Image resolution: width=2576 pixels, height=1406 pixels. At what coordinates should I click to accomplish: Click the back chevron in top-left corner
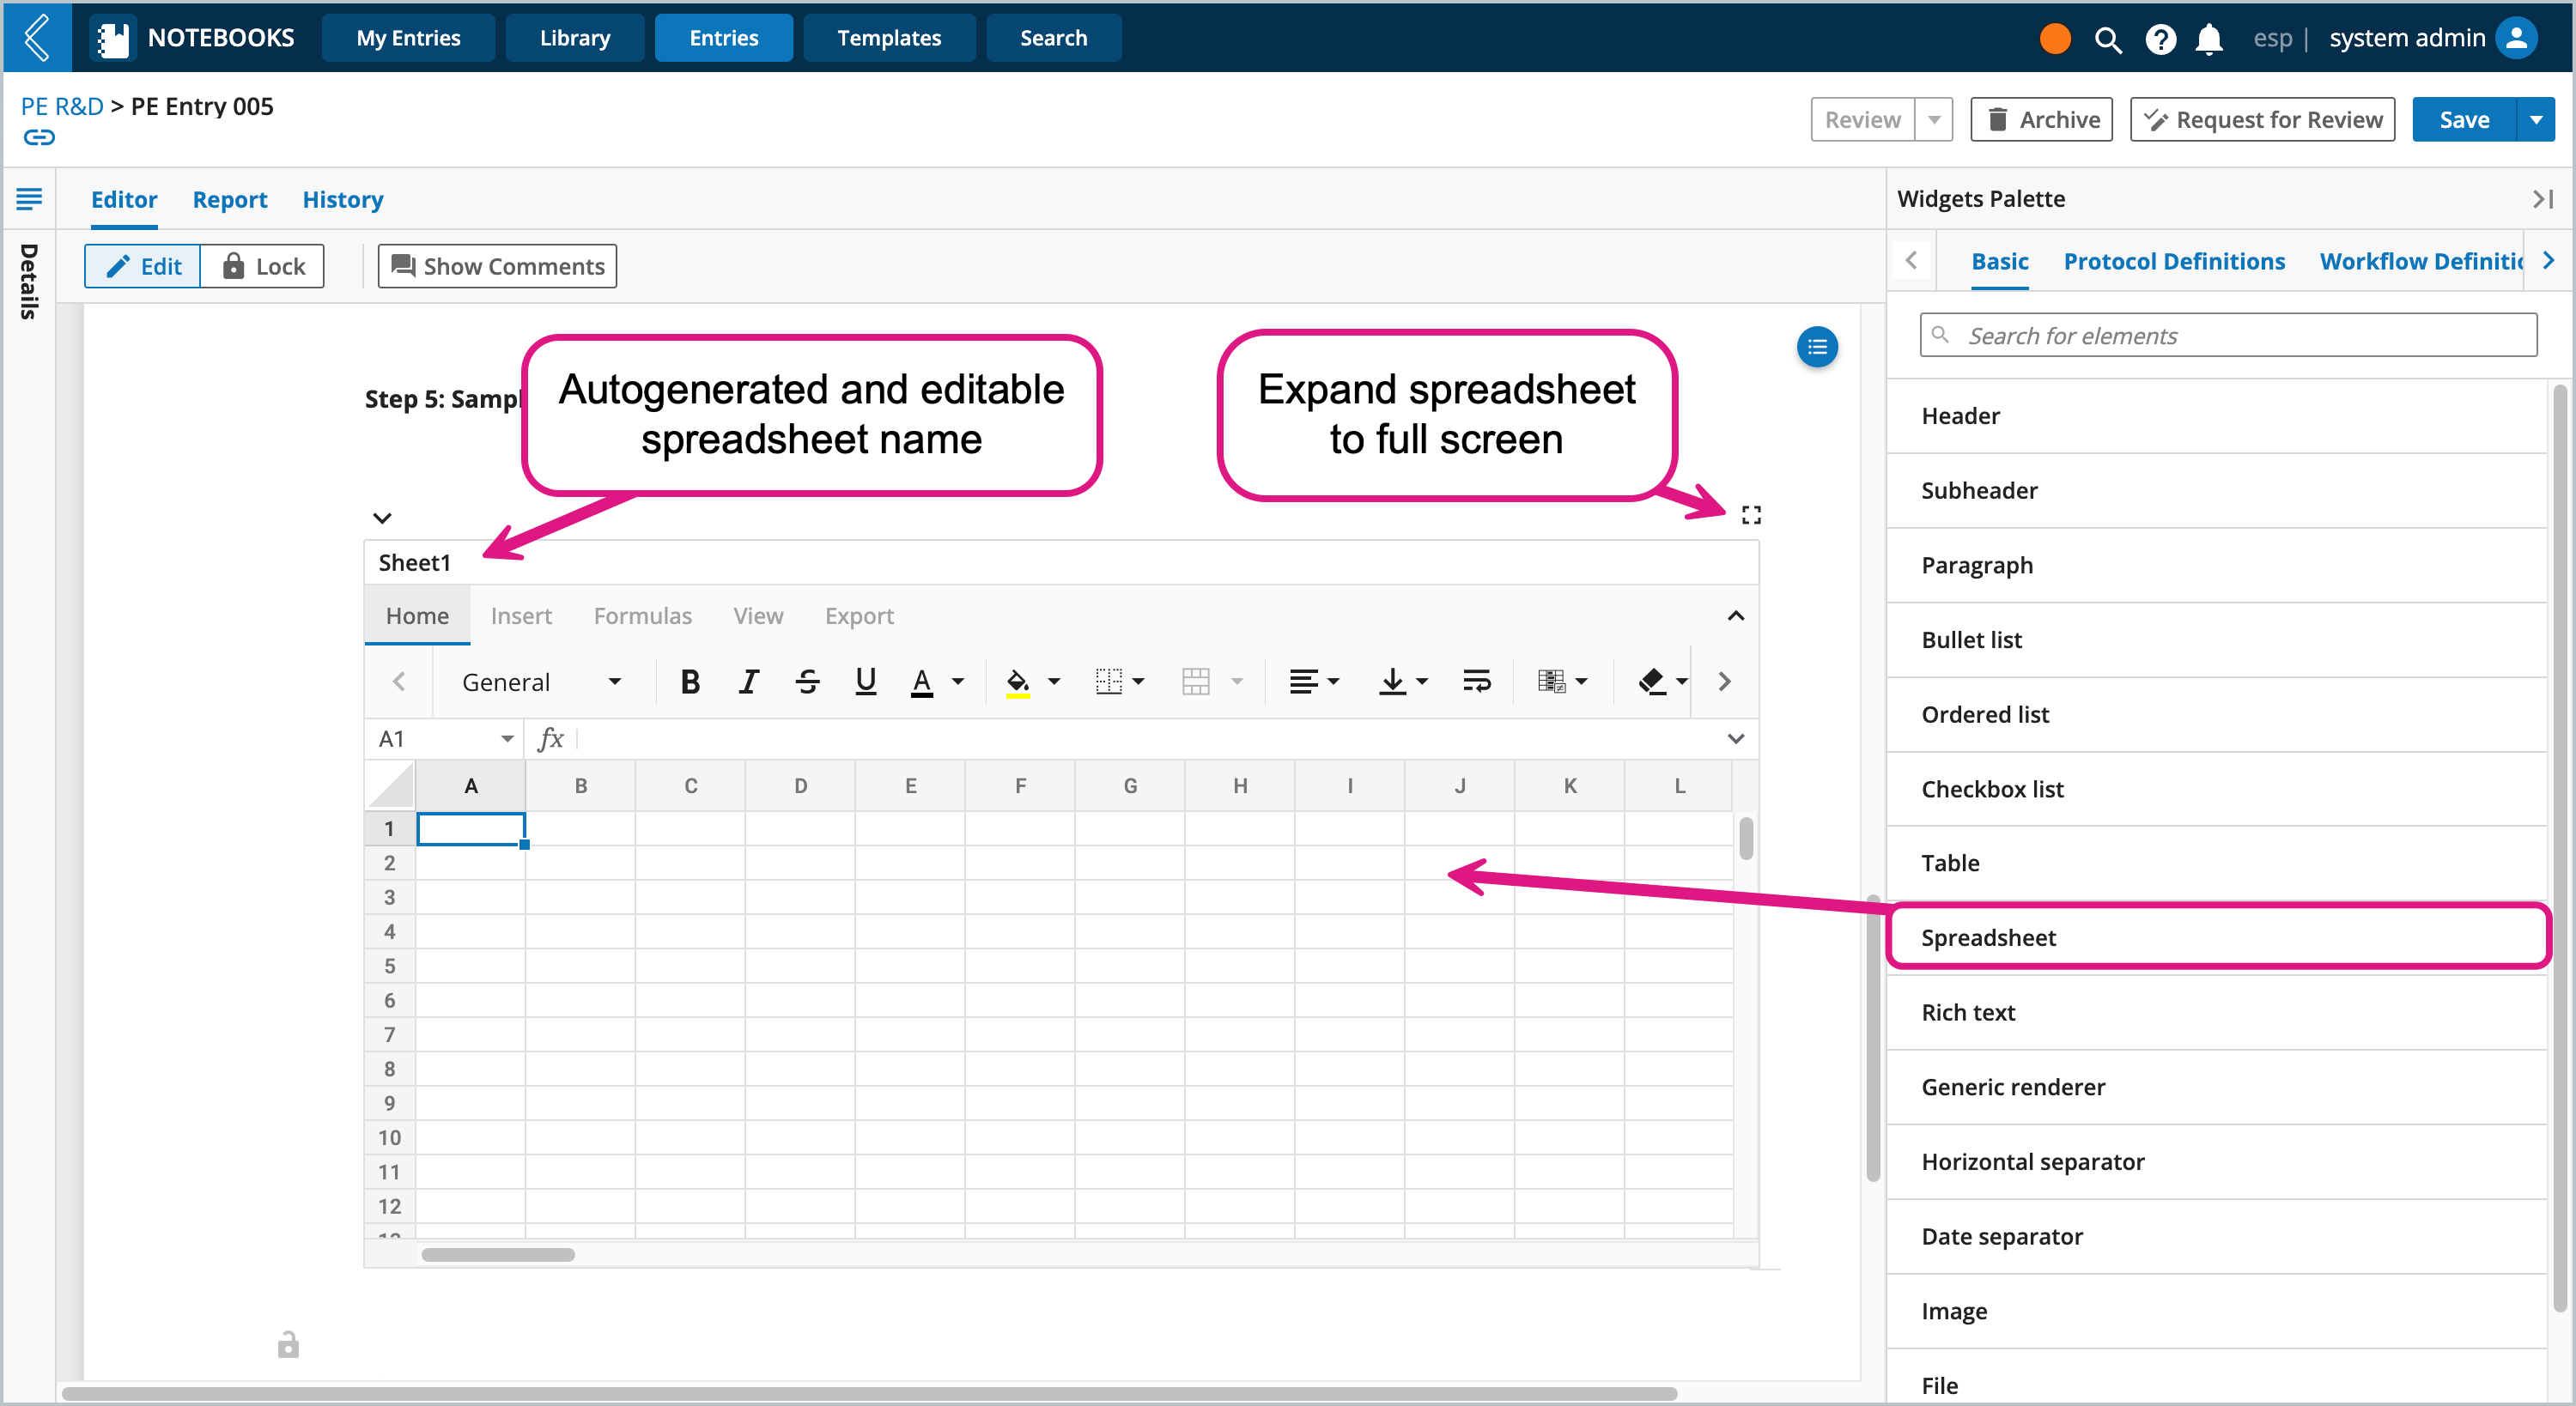tap(36, 37)
